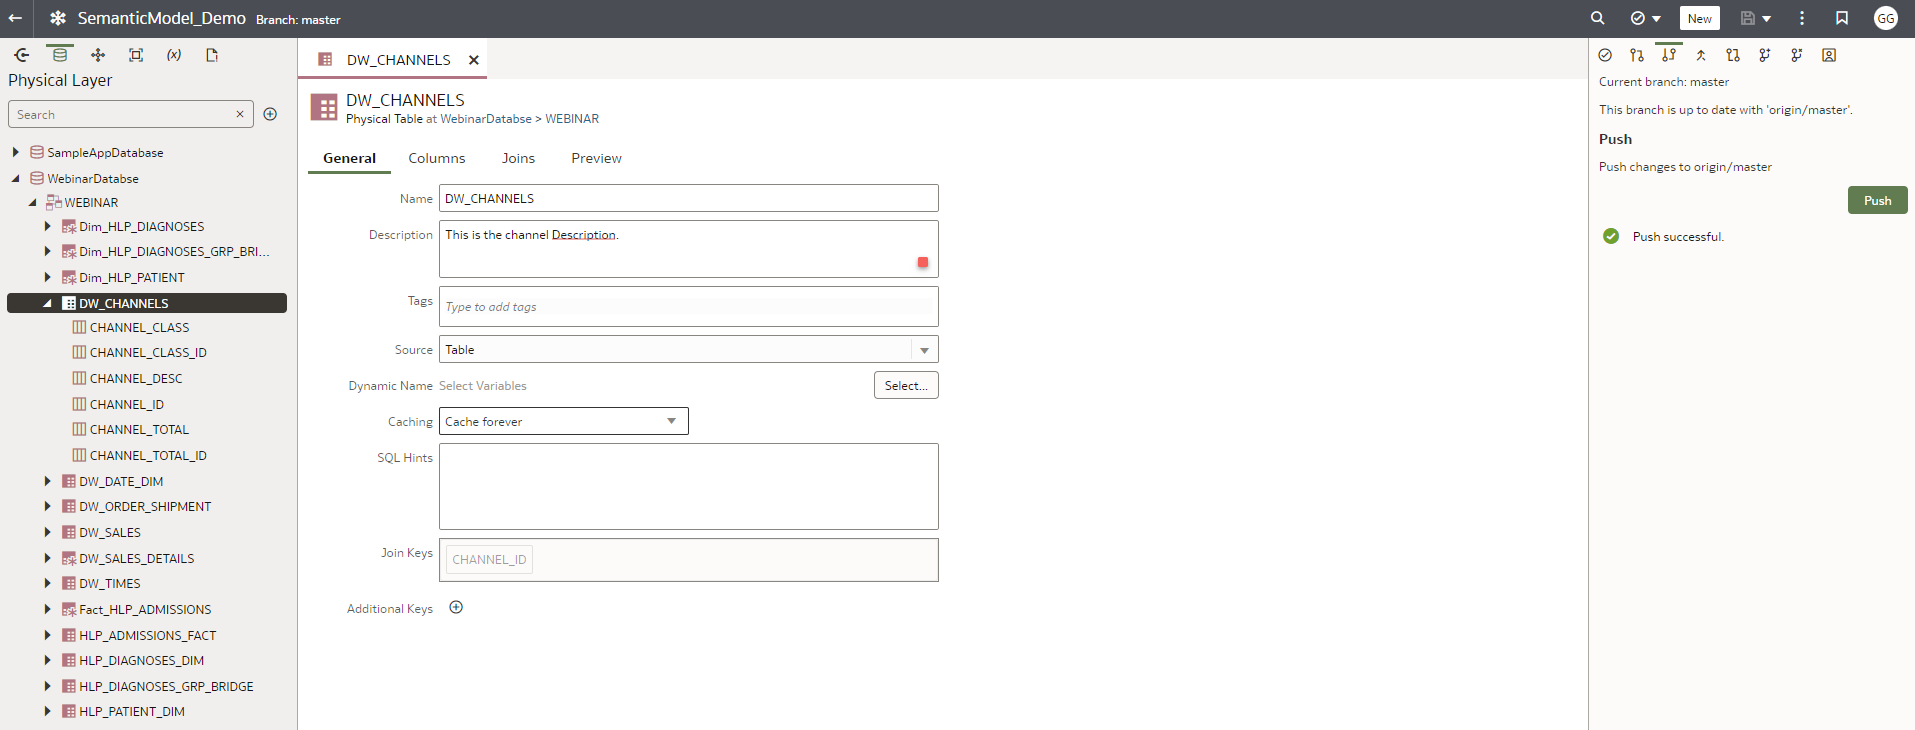Viewport: 1915px width, 730px height.
Task: Click the SQL Hints text area
Action: click(688, 486)
